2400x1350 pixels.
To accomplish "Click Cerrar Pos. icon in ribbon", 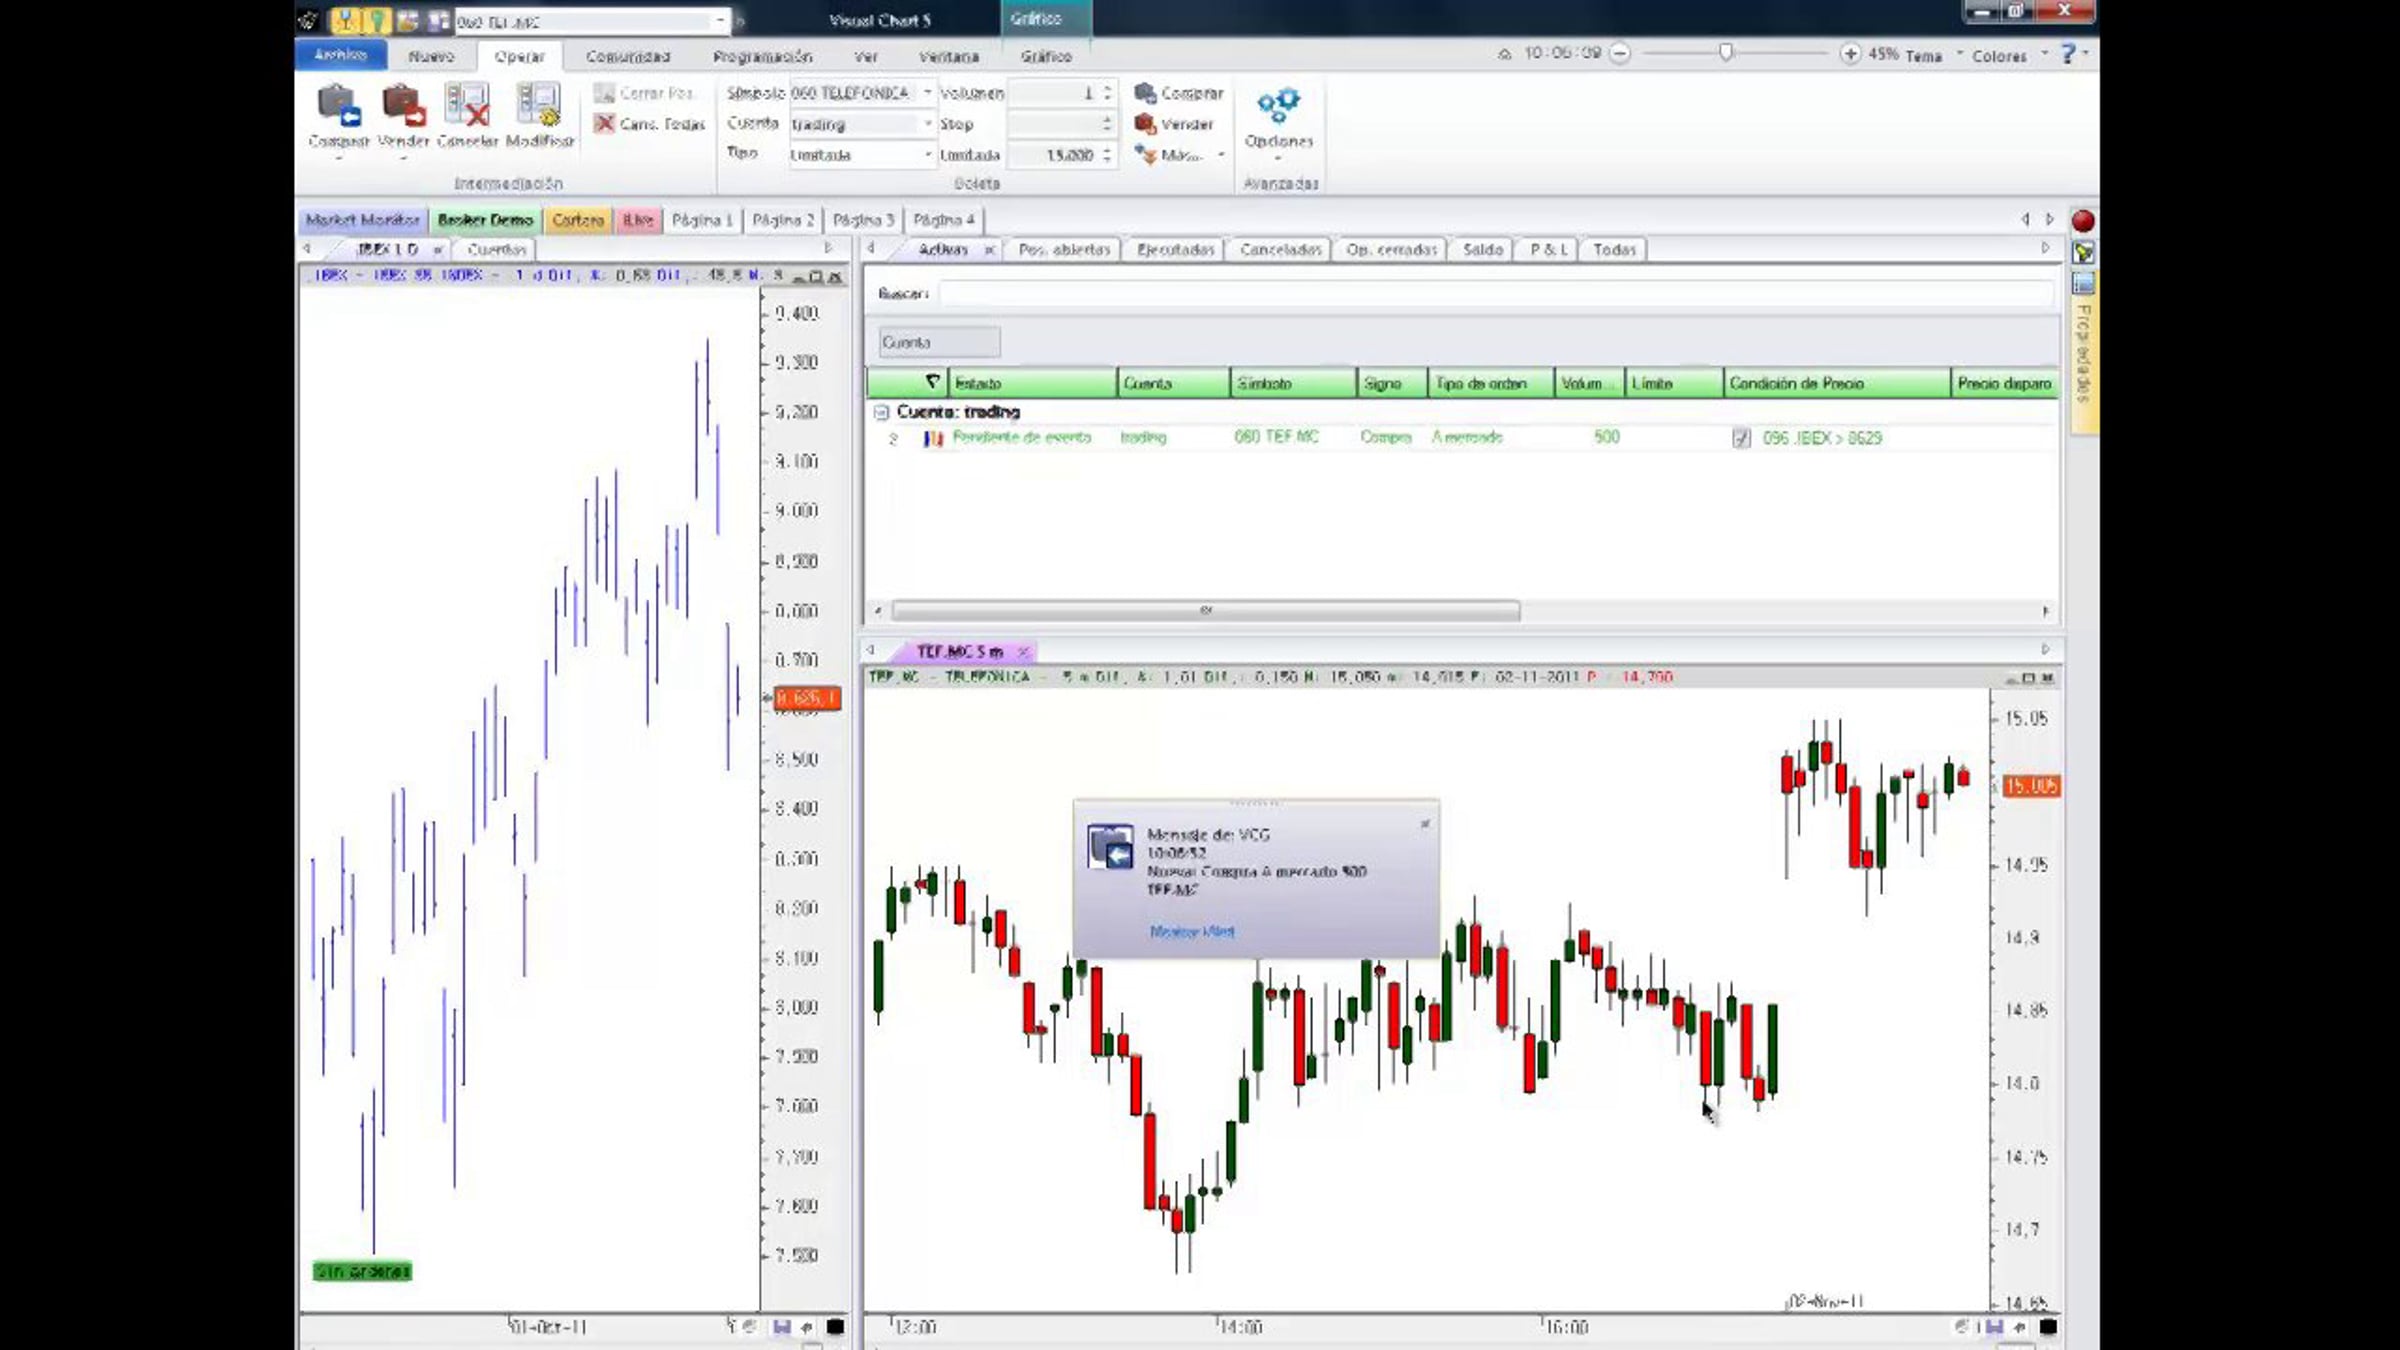I will tap(604, 93).
